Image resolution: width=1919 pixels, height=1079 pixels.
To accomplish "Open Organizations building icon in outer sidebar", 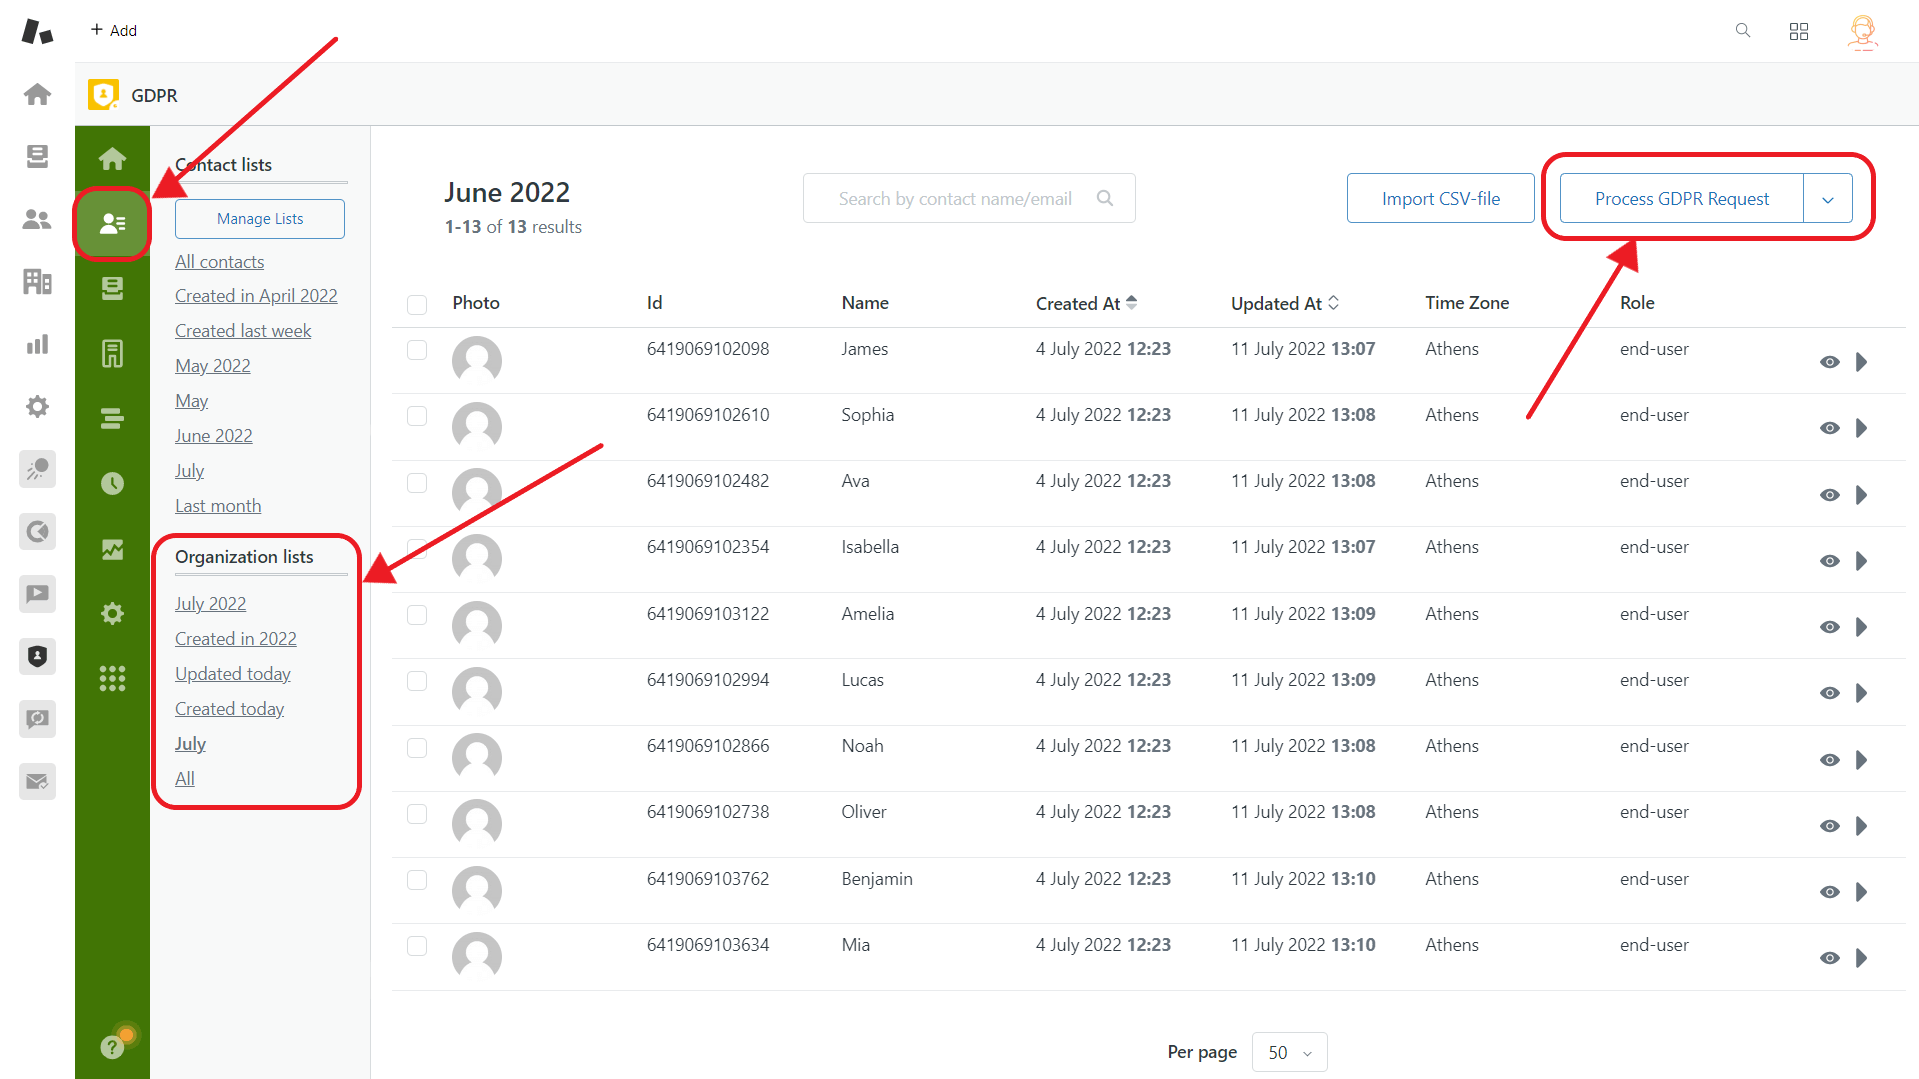I will tap(37, 282).
